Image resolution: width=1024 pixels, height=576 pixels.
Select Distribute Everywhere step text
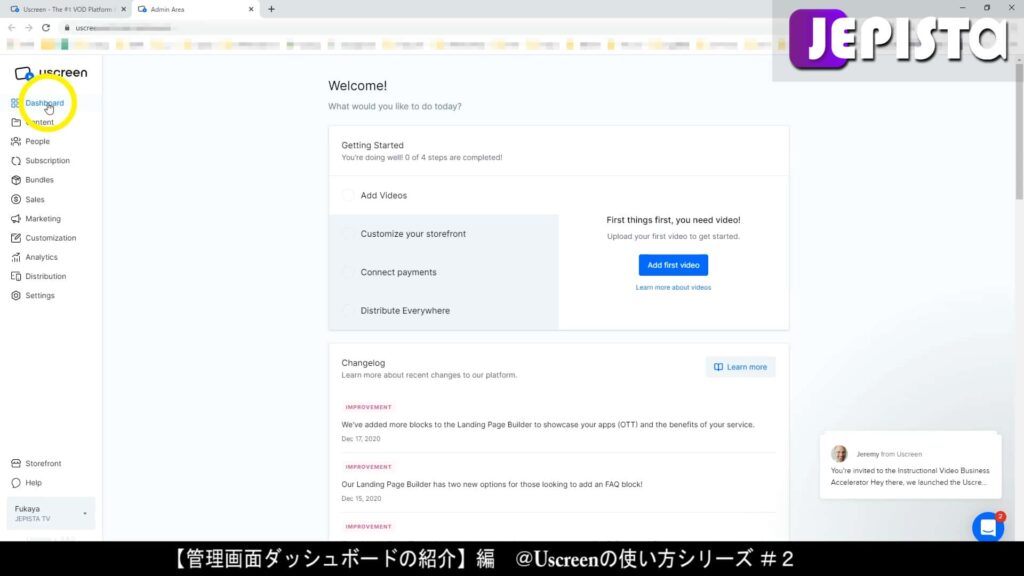(405, 311)
